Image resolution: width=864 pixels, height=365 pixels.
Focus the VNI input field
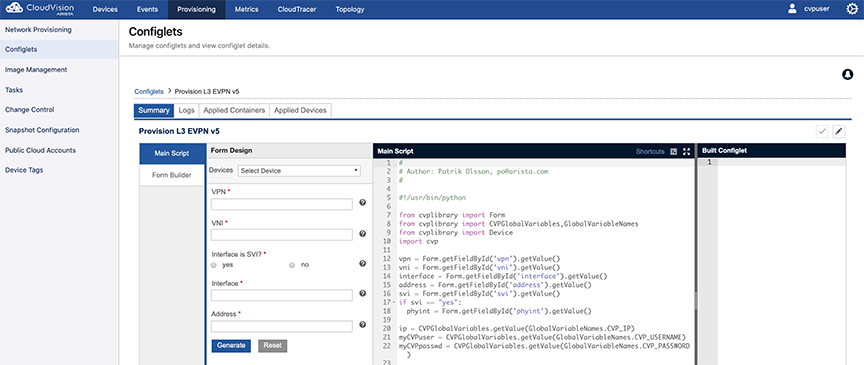pyautogui.click(x=282, y=235)
